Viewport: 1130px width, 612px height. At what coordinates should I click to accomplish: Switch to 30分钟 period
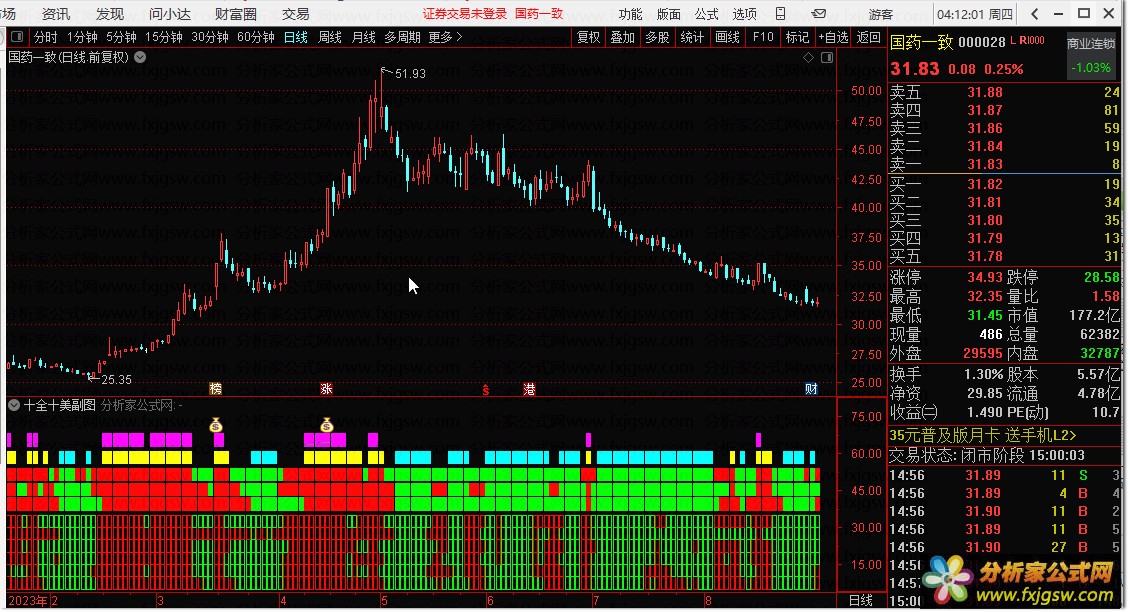[210, 37]
